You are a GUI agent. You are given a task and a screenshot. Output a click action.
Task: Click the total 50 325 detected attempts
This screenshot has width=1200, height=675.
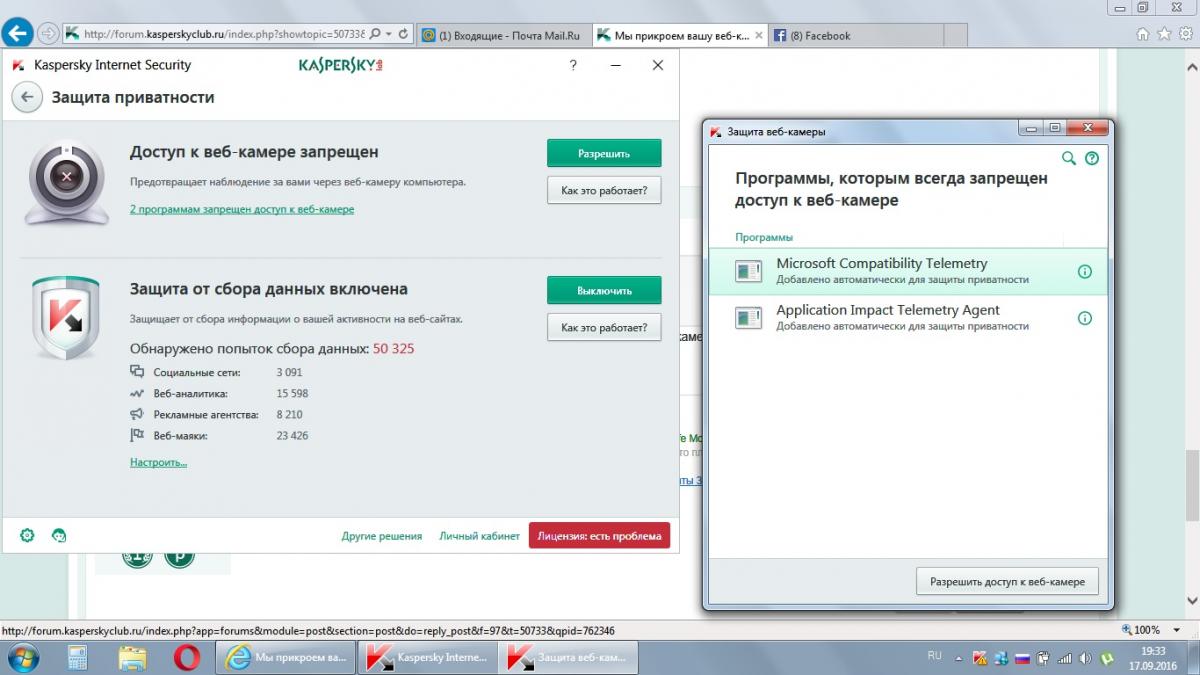393,349
